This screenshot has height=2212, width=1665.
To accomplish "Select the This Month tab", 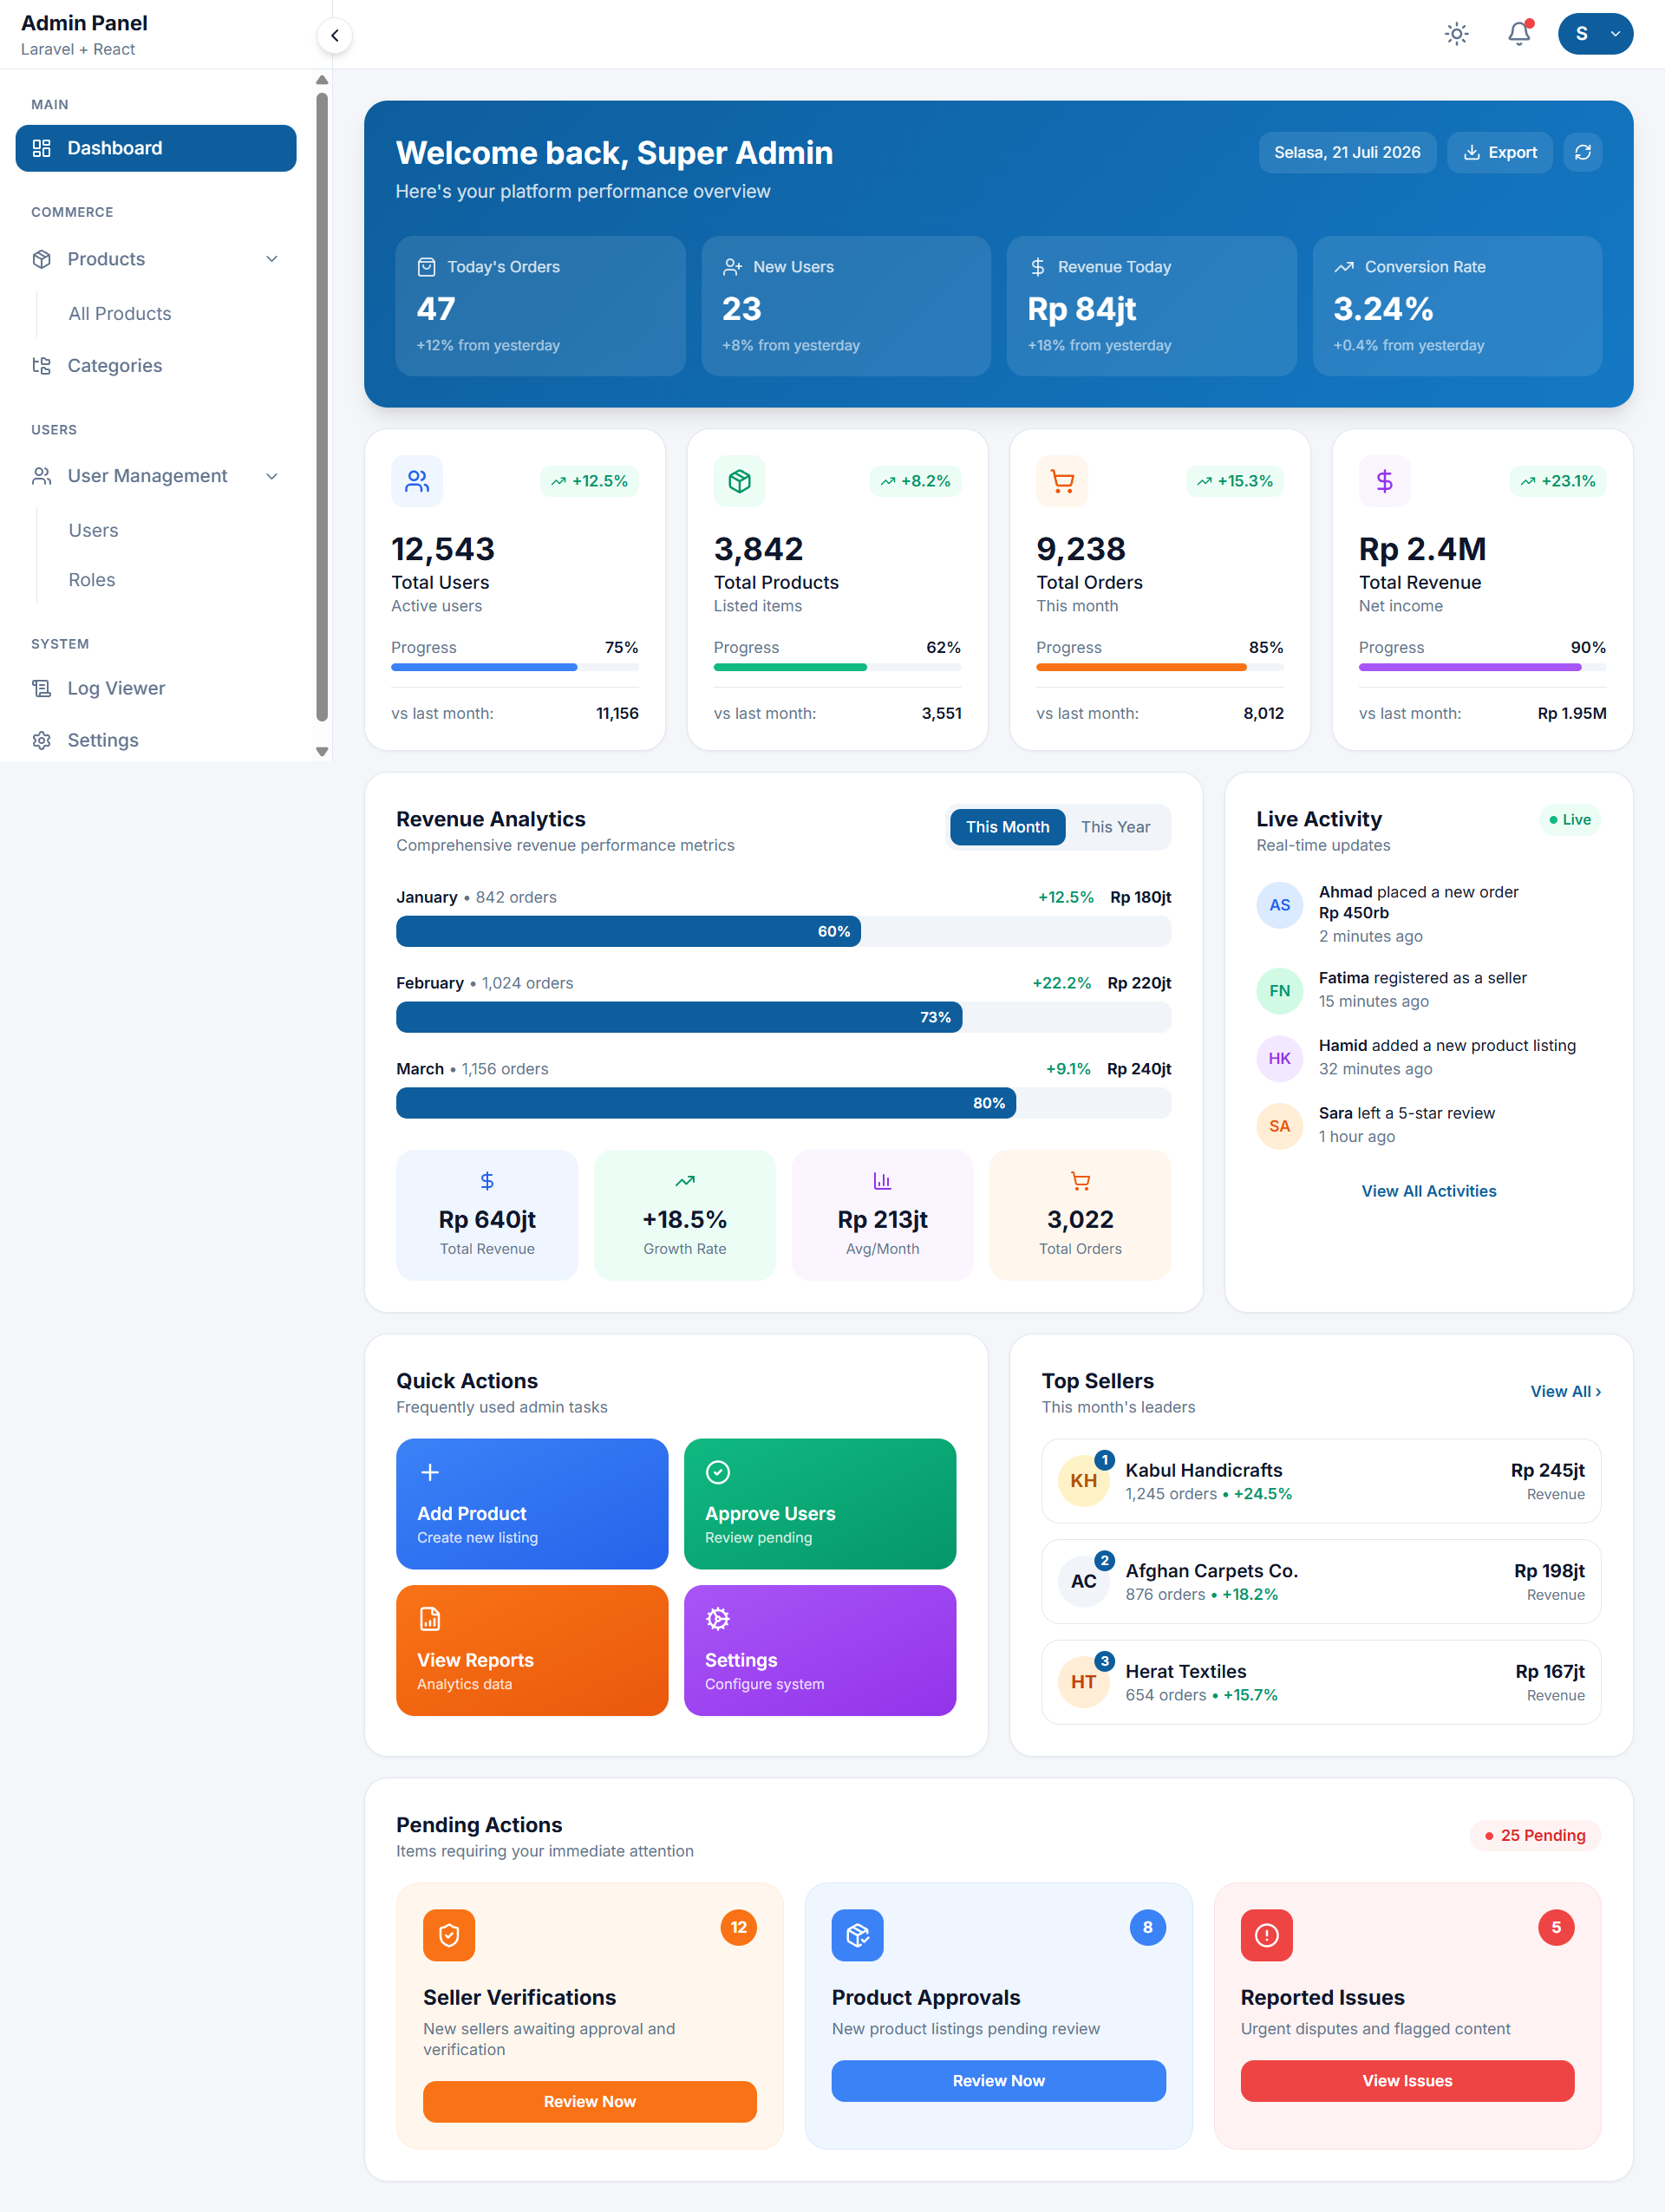I will point(1007,827).
